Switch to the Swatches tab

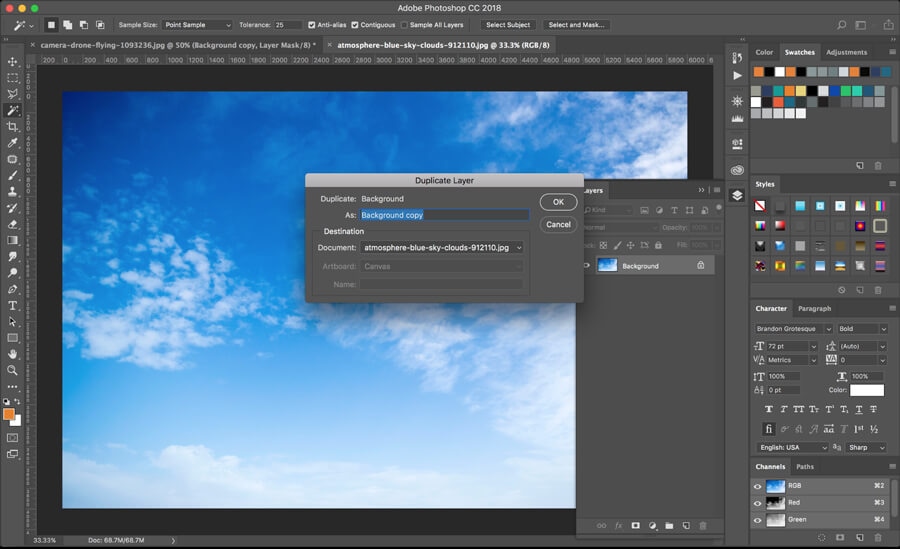[799, 52]
